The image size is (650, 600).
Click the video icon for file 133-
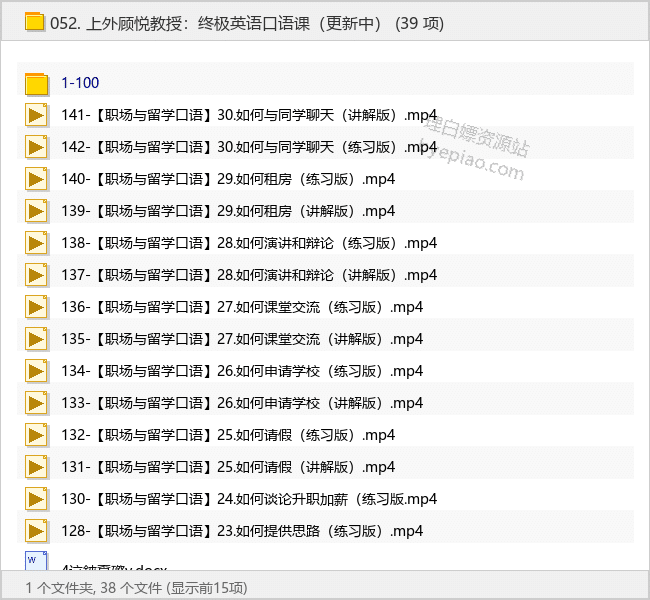(36, 403)
